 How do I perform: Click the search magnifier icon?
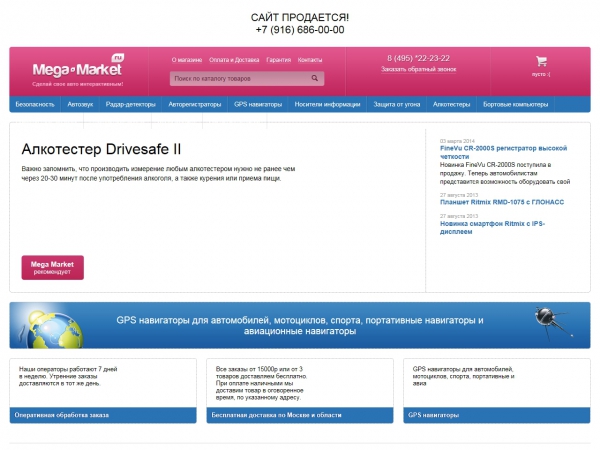coord(315,78)
